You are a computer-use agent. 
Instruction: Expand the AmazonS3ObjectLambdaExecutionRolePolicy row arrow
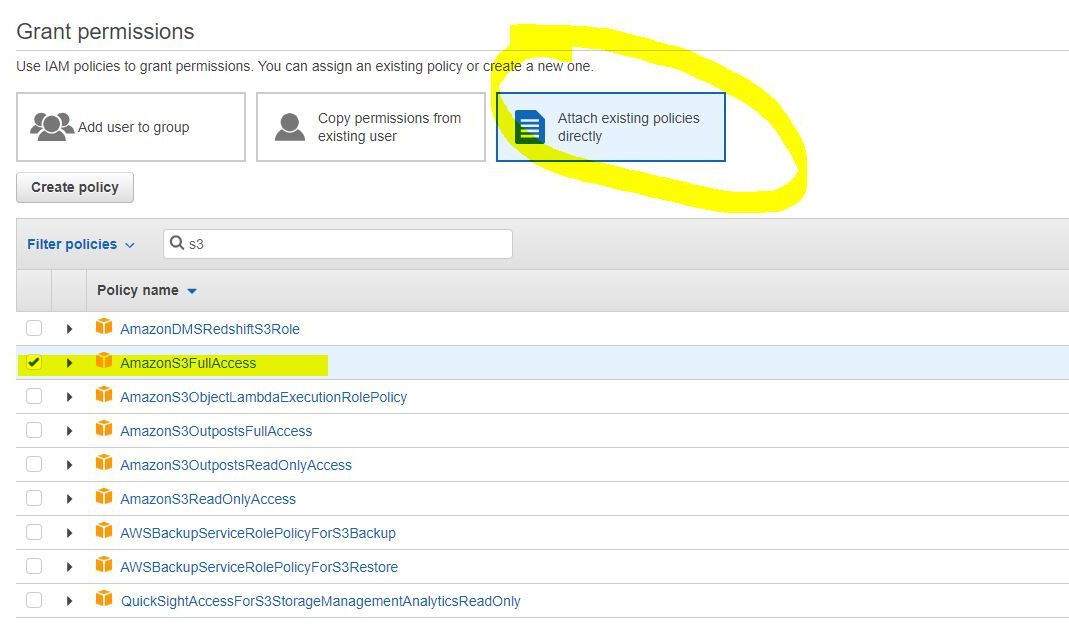point(69,397)
